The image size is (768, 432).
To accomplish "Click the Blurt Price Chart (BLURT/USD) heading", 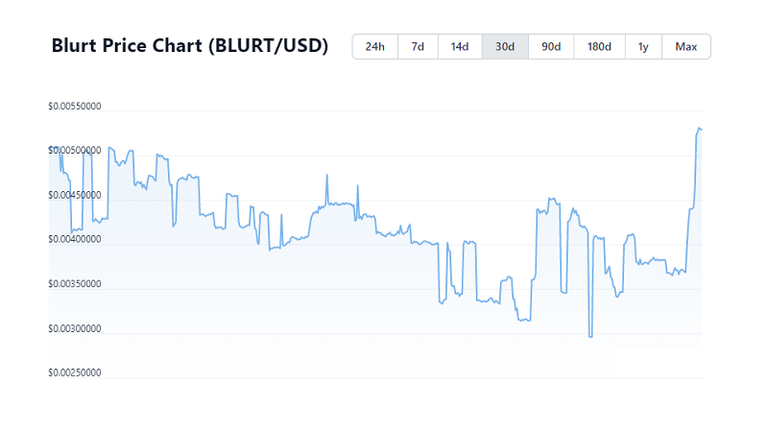I will click(x=190, y=46).
